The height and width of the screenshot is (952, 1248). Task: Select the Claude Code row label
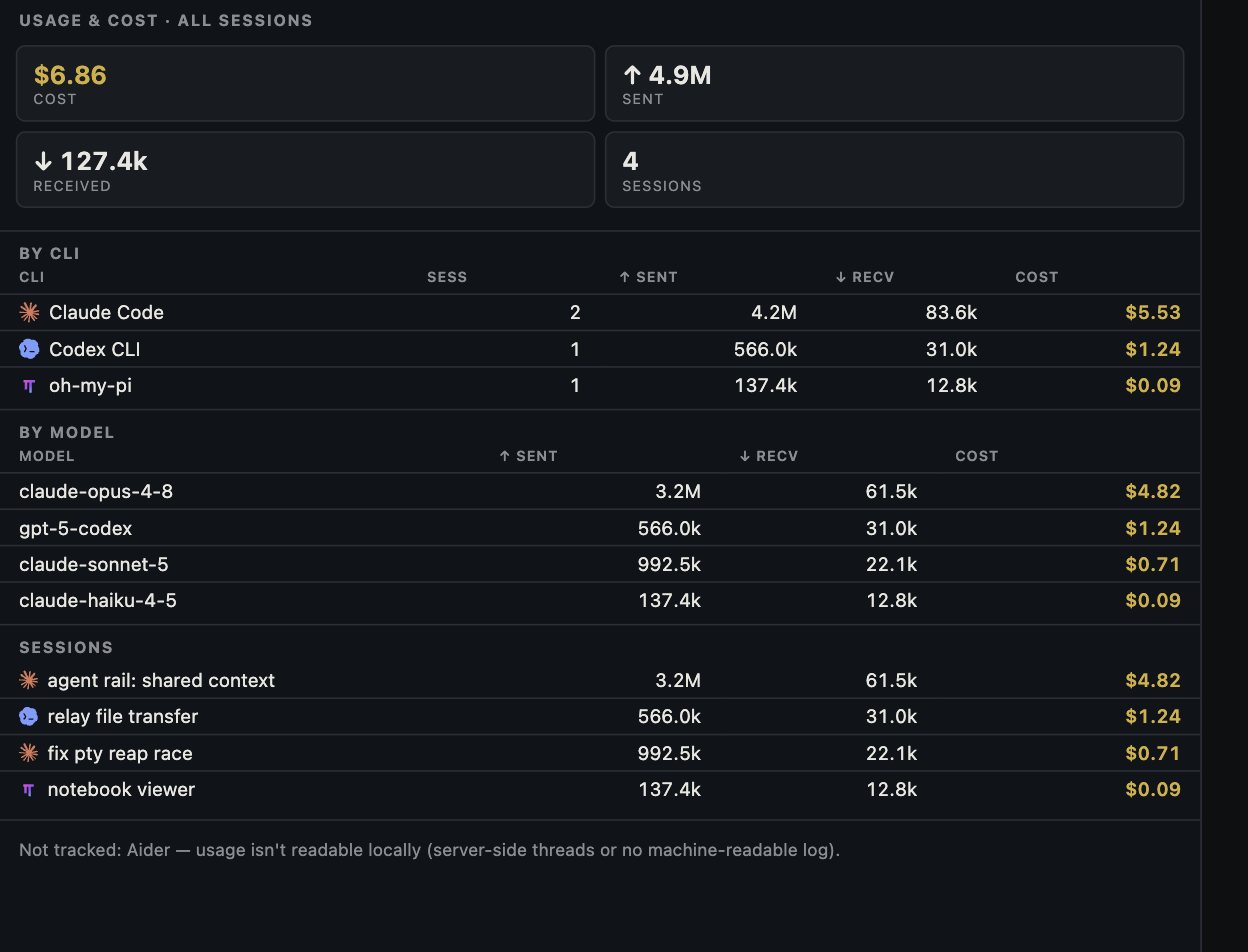click(106, 312)
